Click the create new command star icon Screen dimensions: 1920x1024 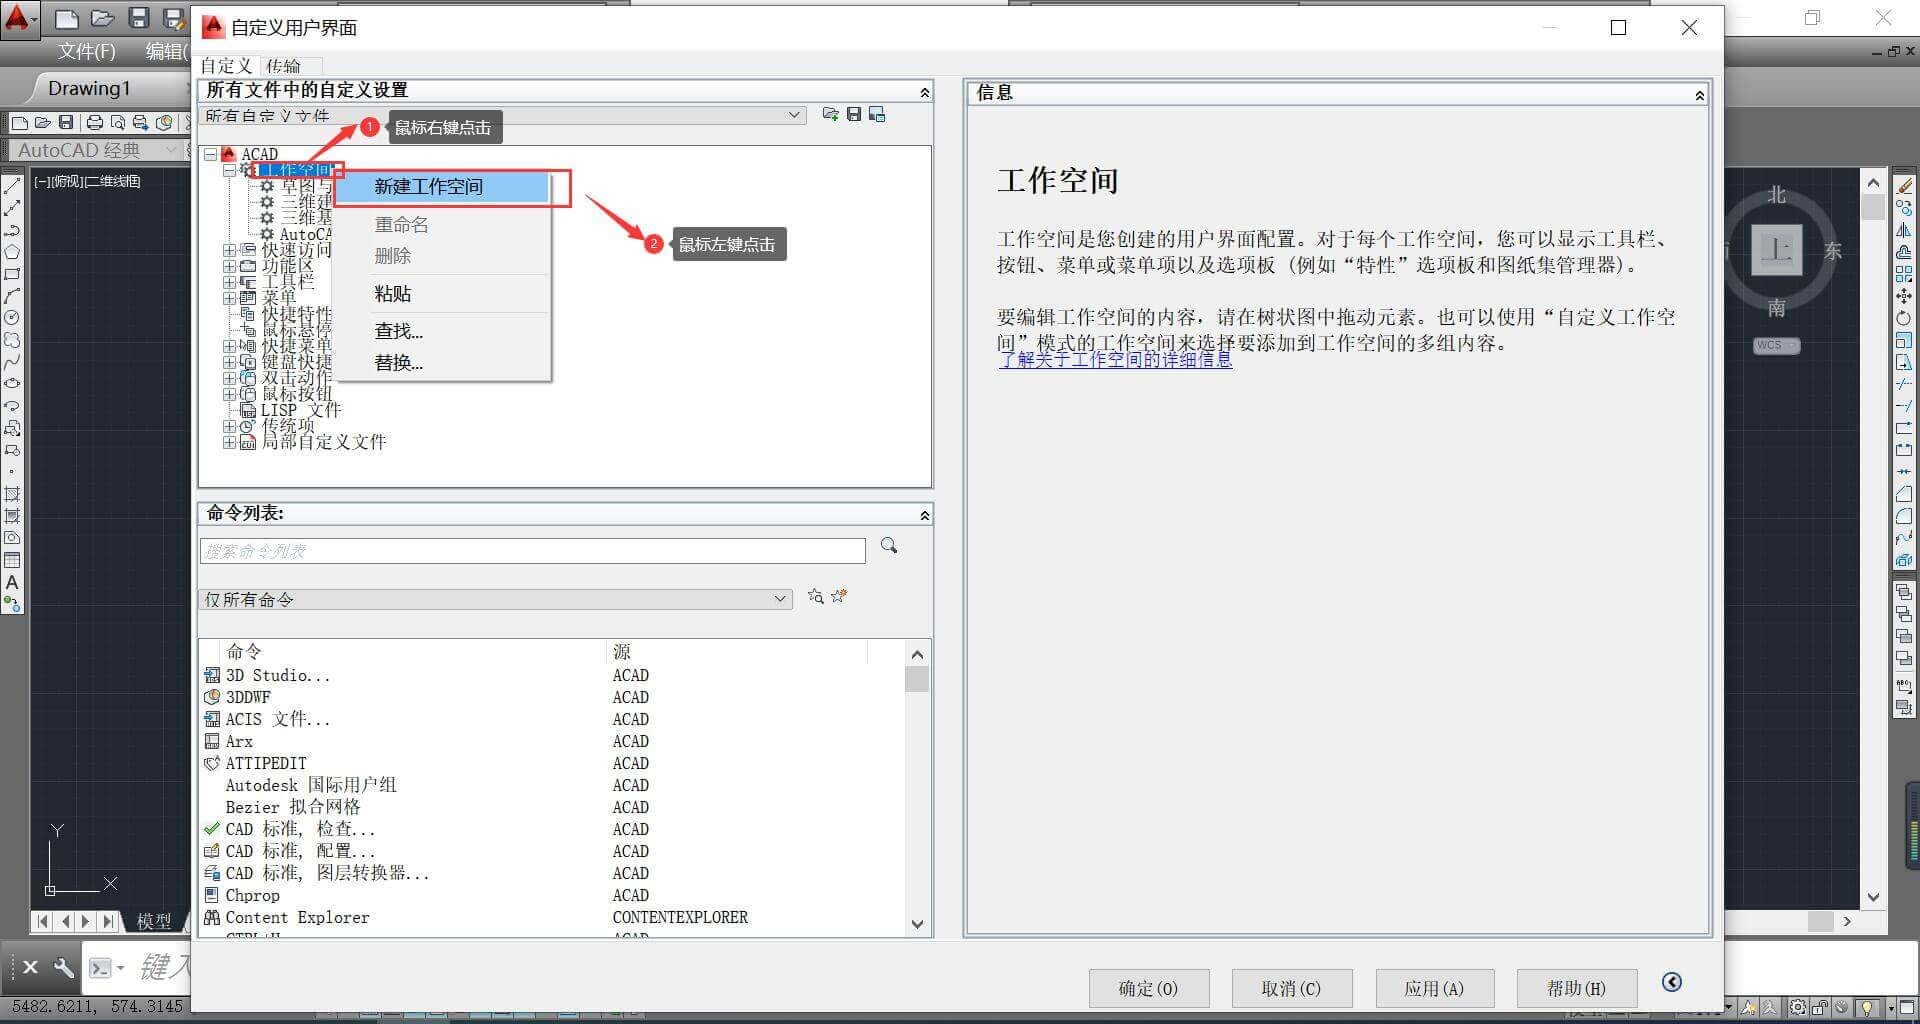tap(839, 596)
